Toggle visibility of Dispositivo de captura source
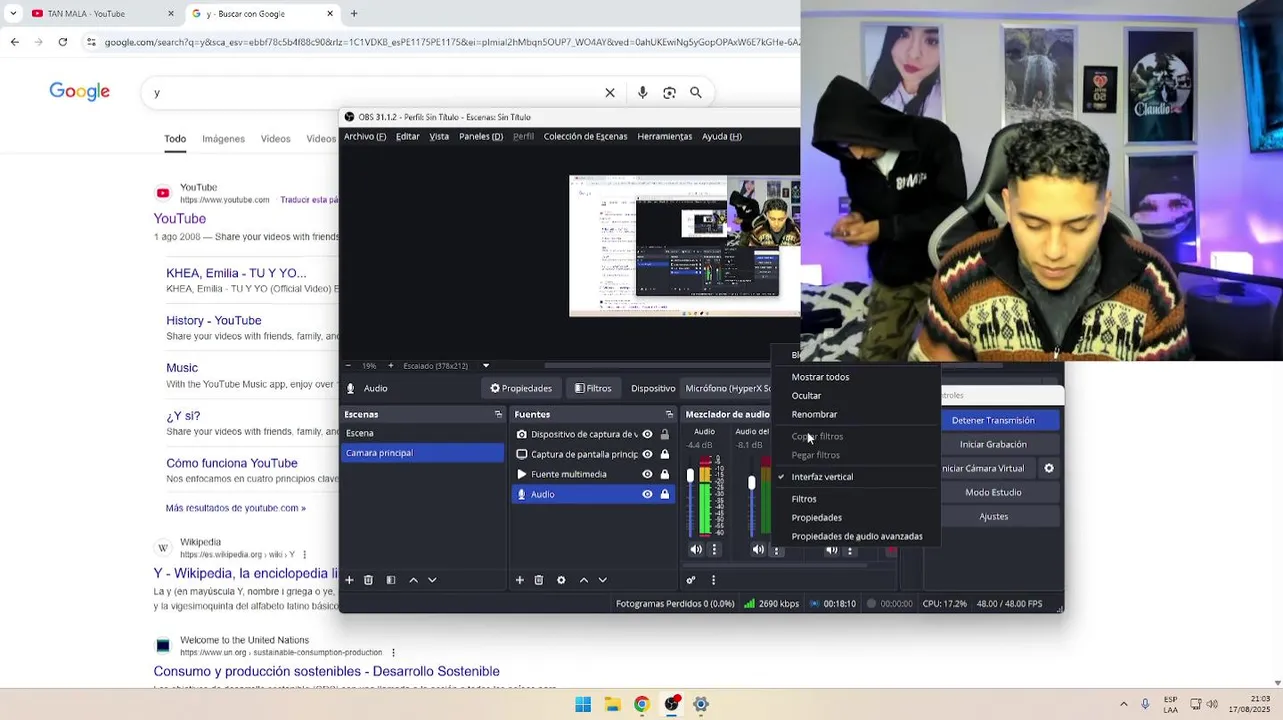The height and width of the screenshot is (720, 1283). (647, 434)
